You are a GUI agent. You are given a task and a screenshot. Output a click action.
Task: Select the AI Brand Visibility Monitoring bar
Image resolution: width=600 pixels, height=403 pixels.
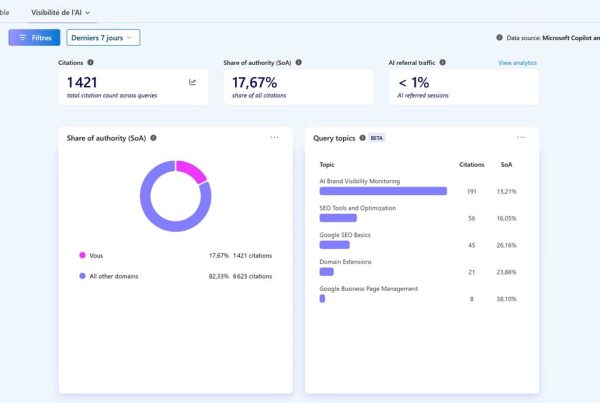point(383,191)
